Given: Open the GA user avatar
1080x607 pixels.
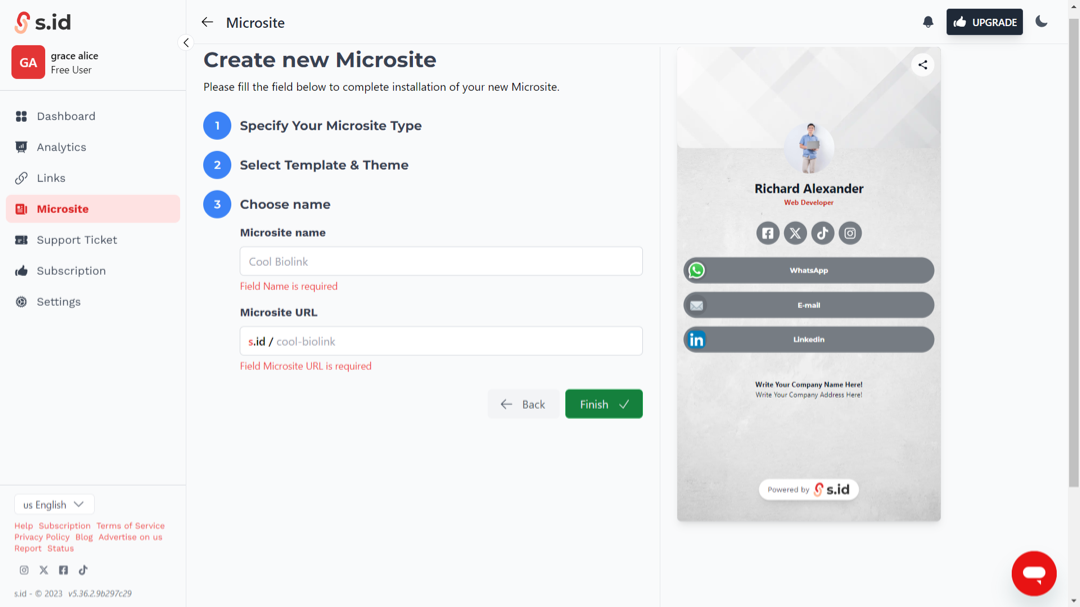Looking at the screenshot, I should (28, 62).
